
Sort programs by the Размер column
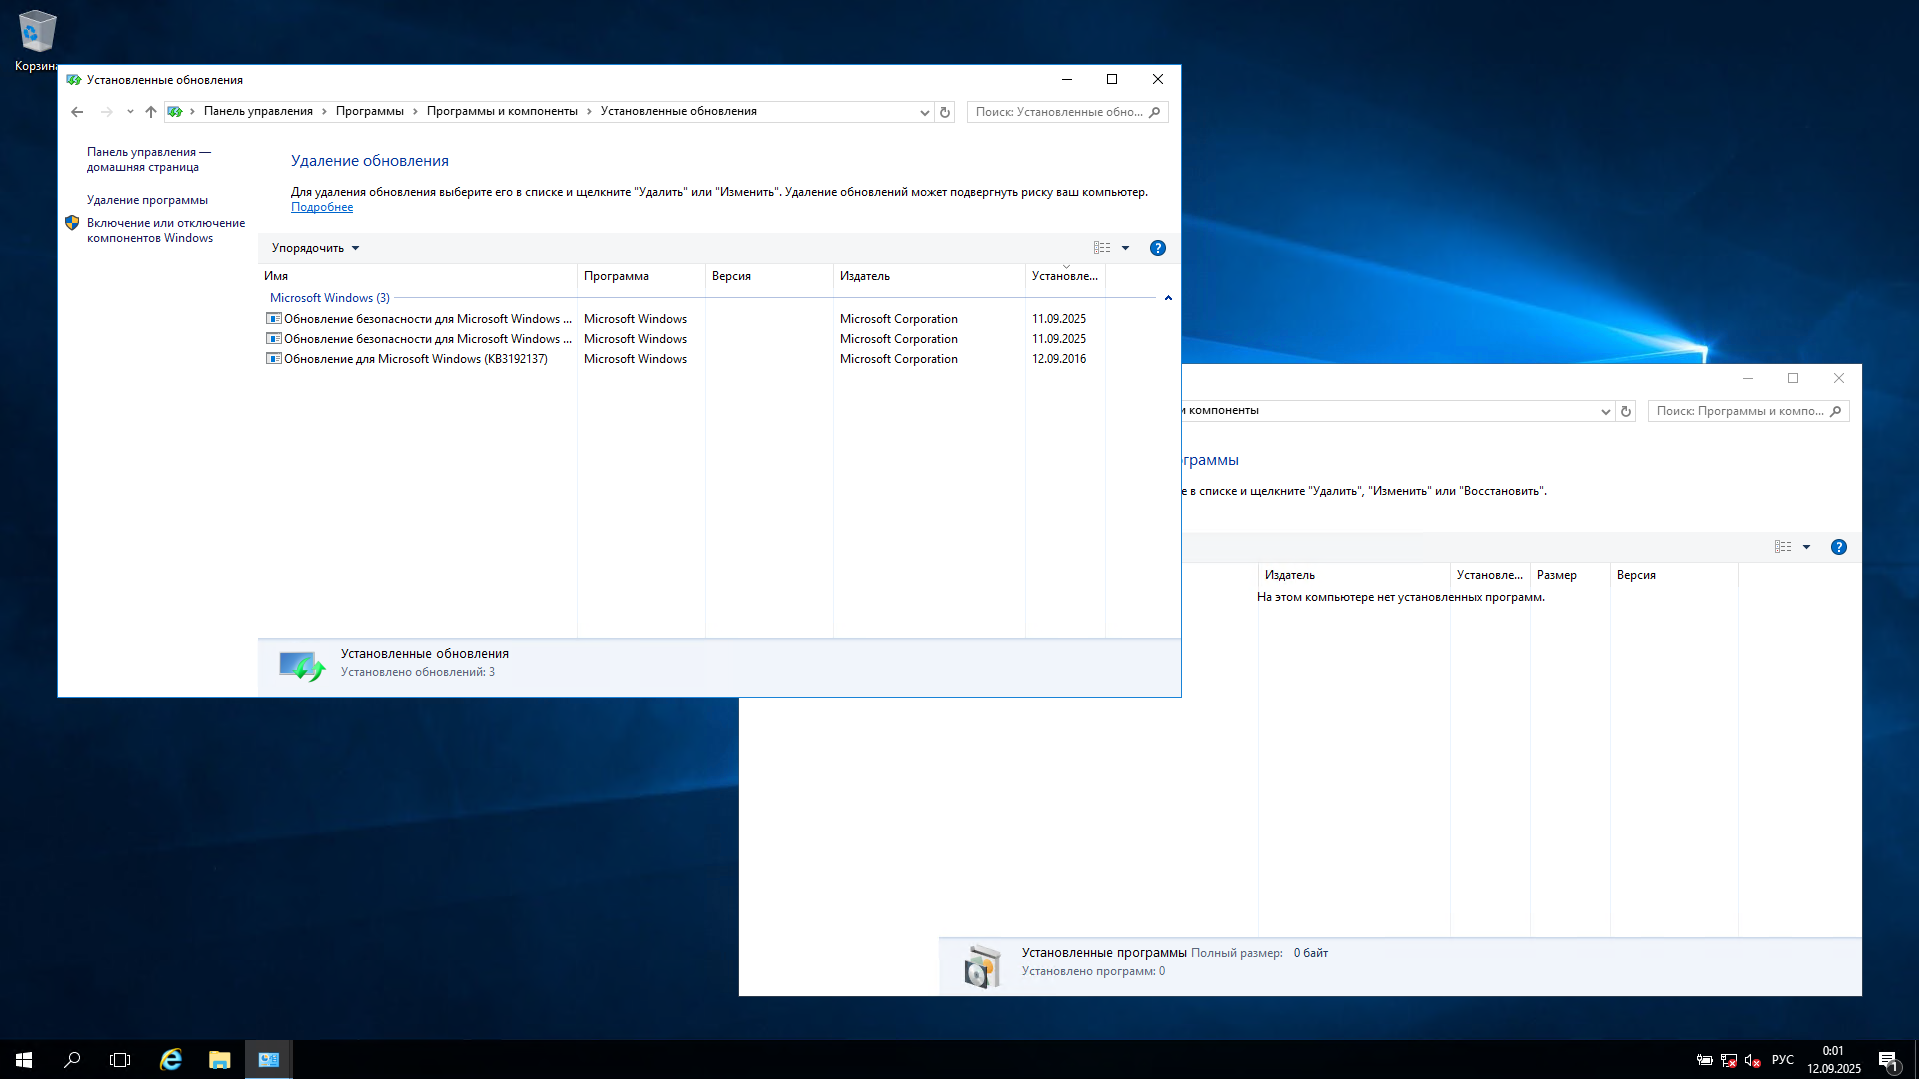[1570, 575]
